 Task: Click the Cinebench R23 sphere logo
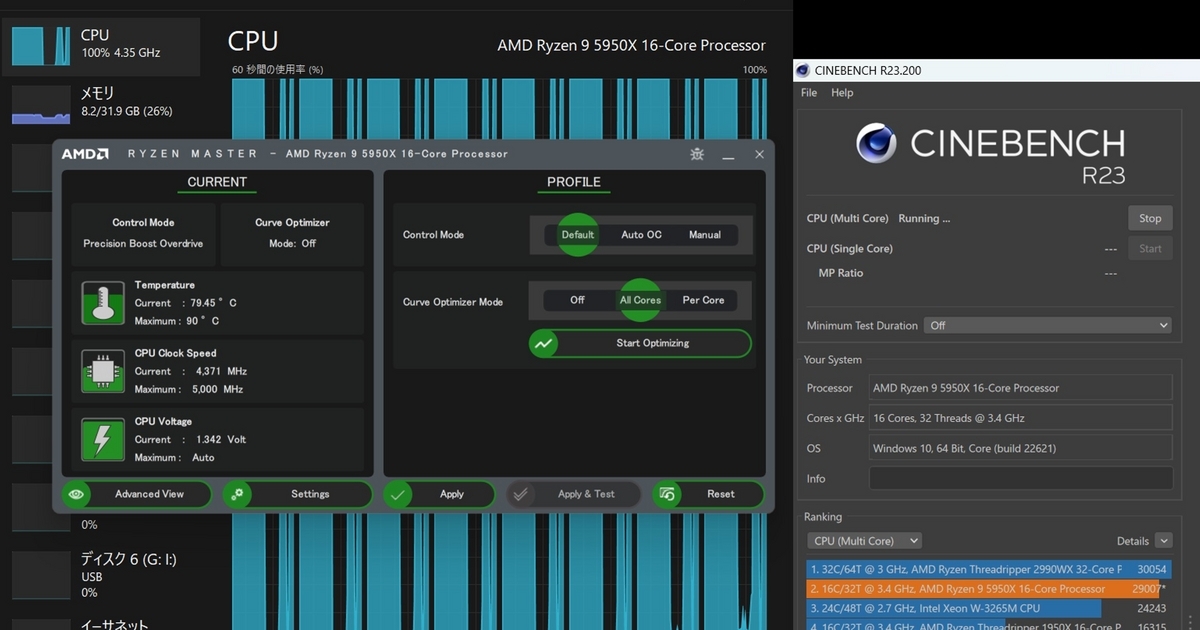click(876, 143)
